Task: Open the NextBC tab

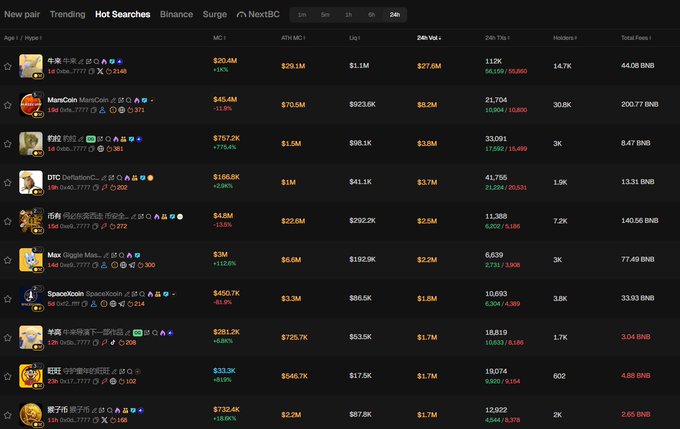Action: (258, 14)
